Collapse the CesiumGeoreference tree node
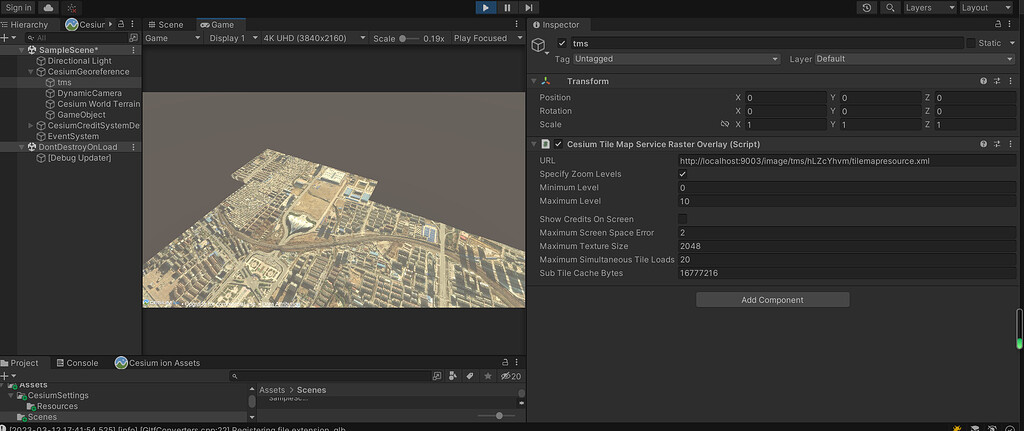This screenshot has height=431, width=1024. tap(30, 72)
